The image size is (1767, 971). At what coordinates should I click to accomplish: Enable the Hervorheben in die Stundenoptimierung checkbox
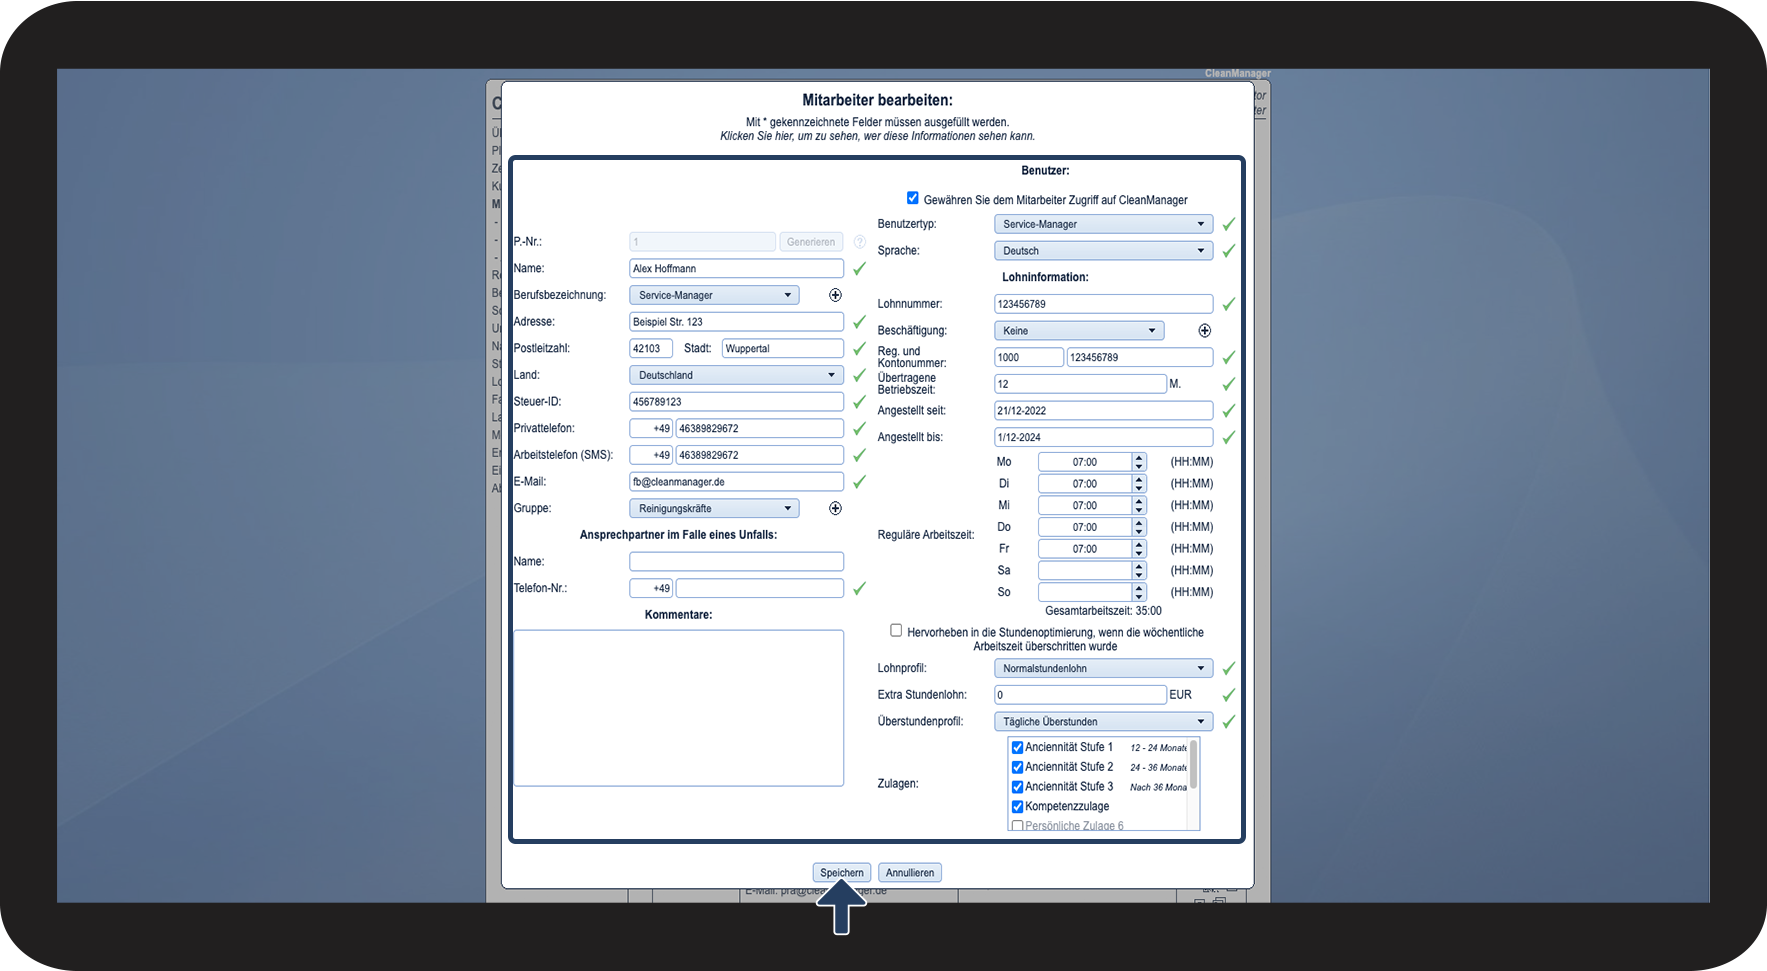pos(896,630)
